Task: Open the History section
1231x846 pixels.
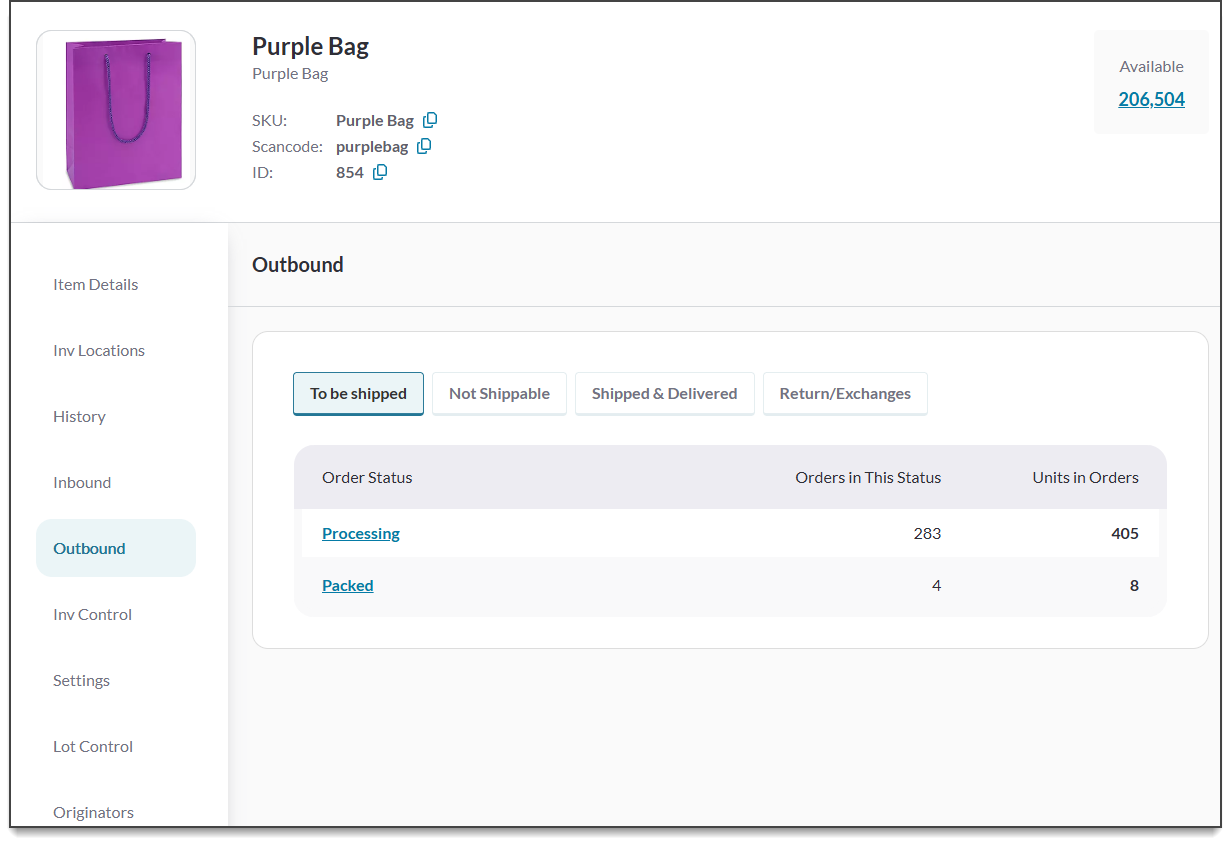Action: click(79, 416)
